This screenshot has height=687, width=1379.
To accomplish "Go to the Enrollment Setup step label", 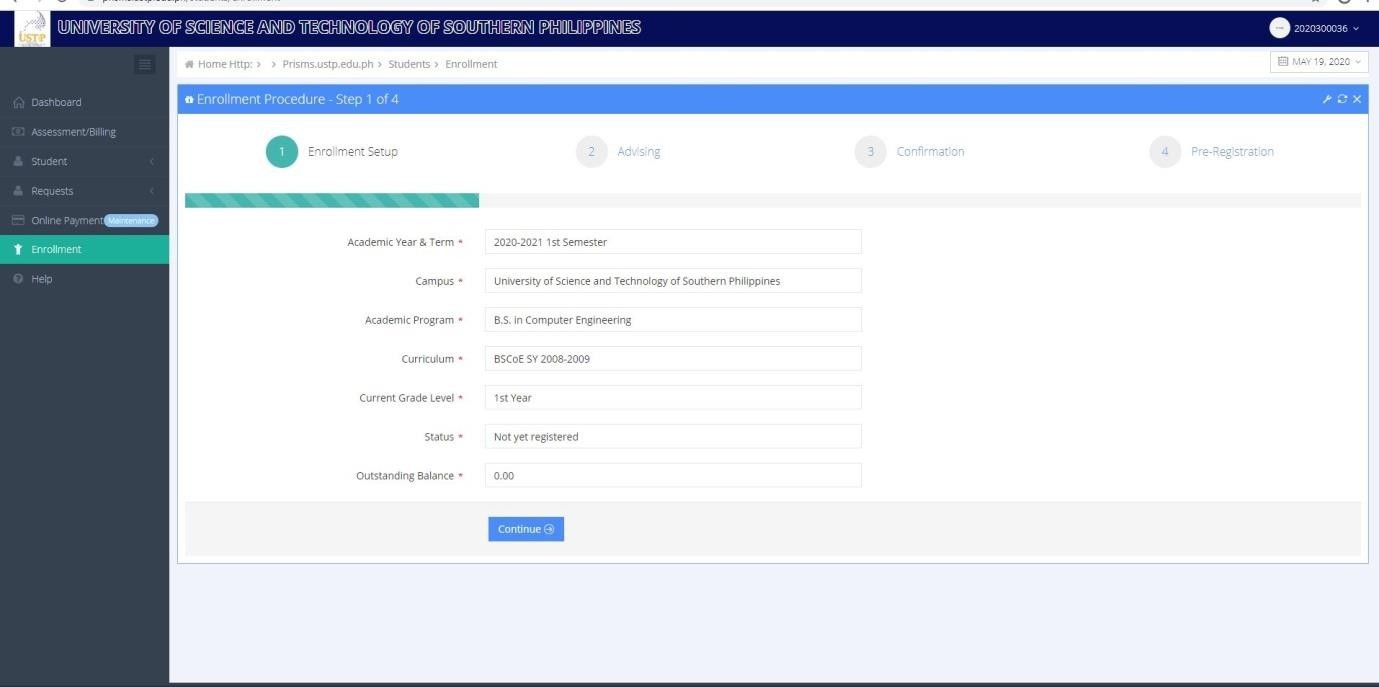I will pyautogui.click(x=352, y=152).
